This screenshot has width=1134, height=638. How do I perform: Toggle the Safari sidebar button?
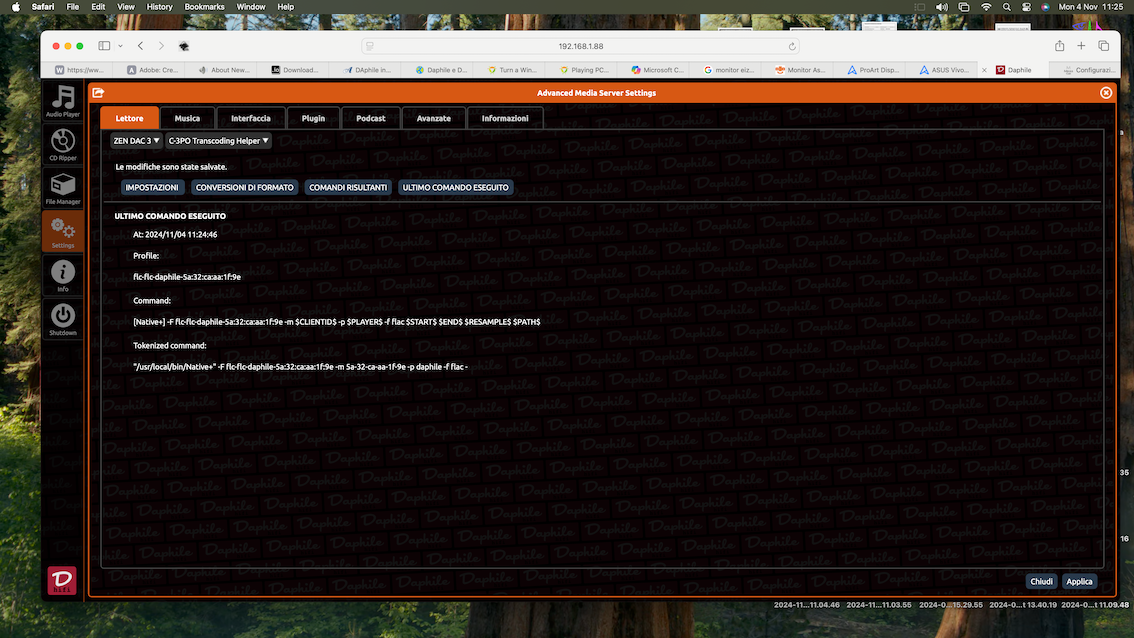104,46
